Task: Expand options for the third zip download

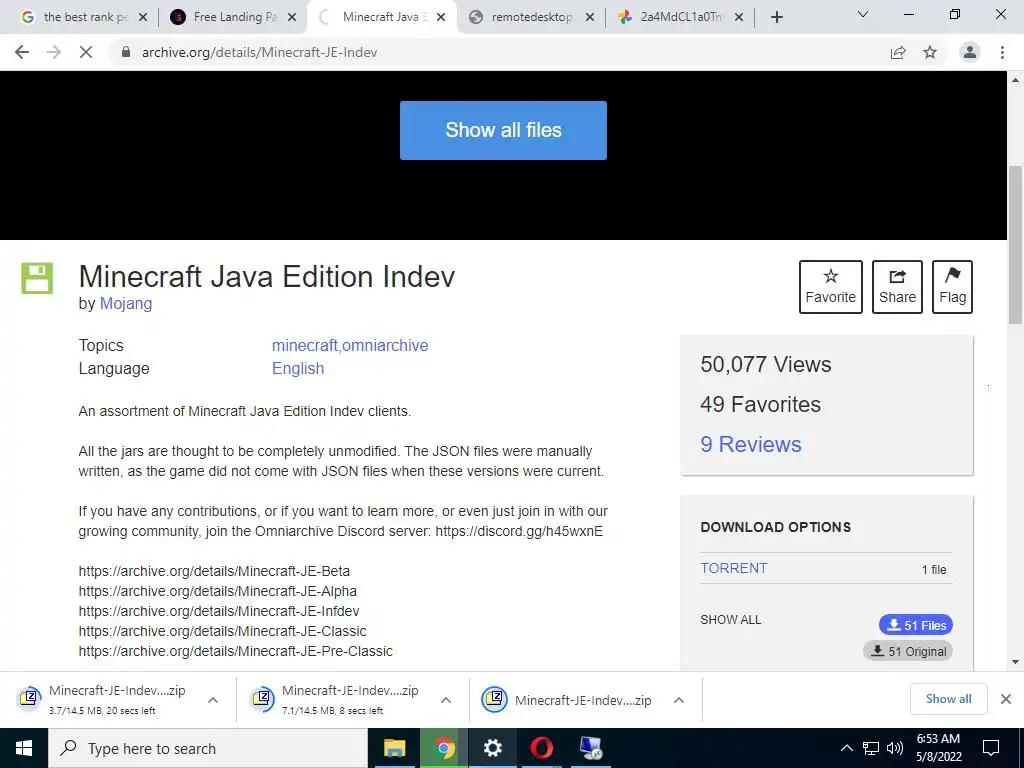Action: click(x=679, y=700)
